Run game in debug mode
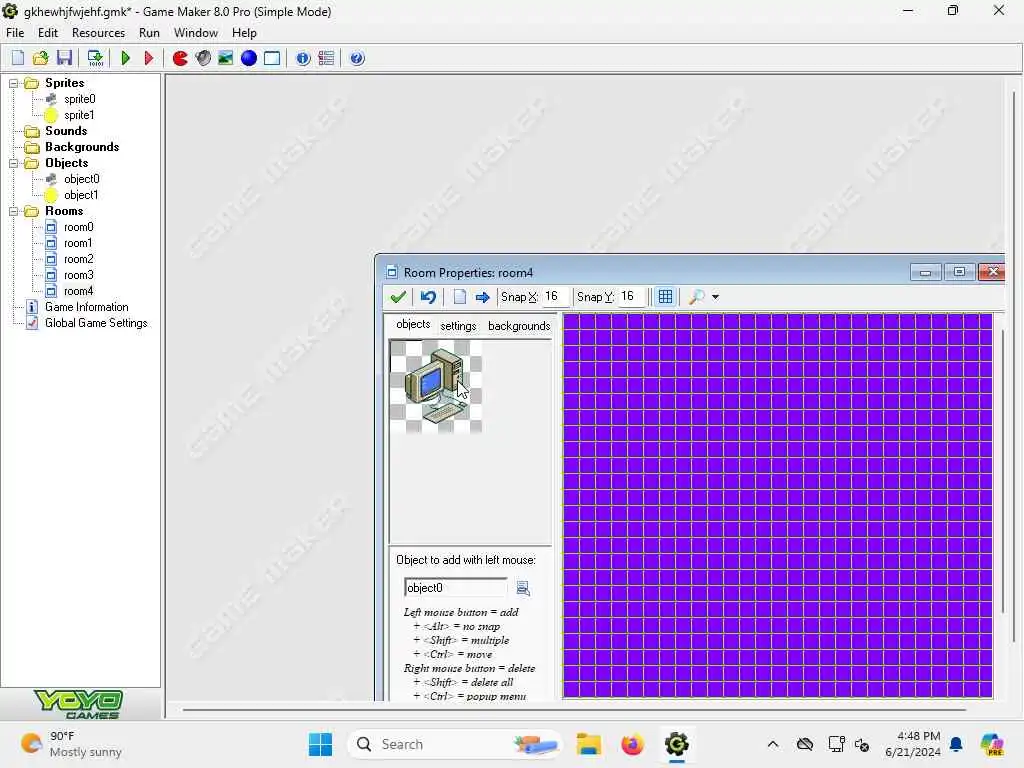The image size is (1024, 768). pos(148,58)
